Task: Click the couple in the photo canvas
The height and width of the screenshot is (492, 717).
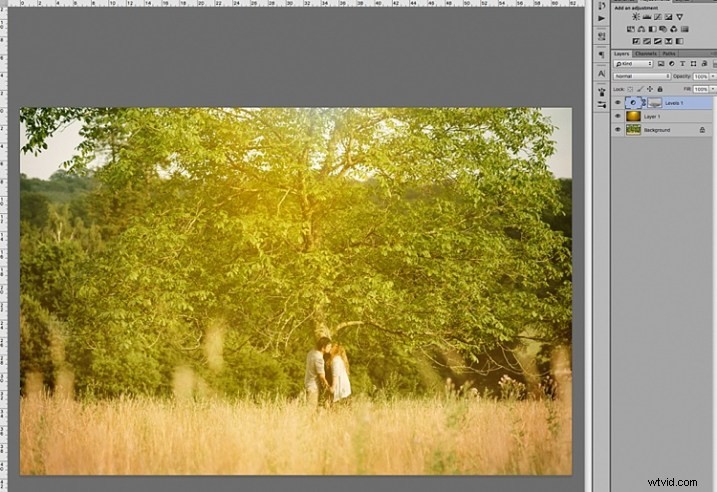Action: [x=328, y=371]
